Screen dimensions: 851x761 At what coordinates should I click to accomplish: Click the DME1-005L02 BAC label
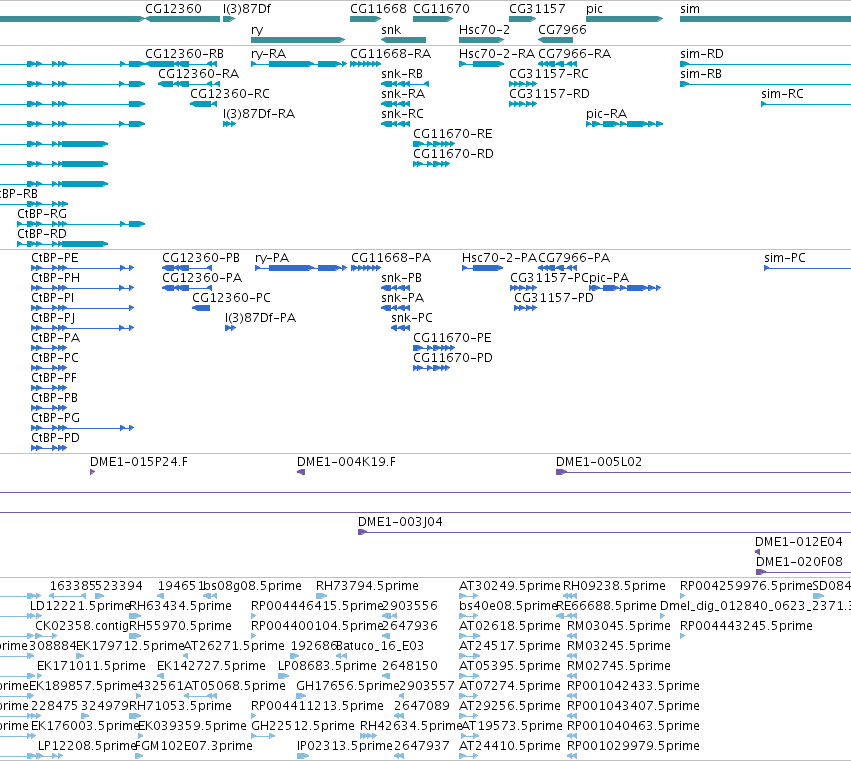[x=599, y=462]
